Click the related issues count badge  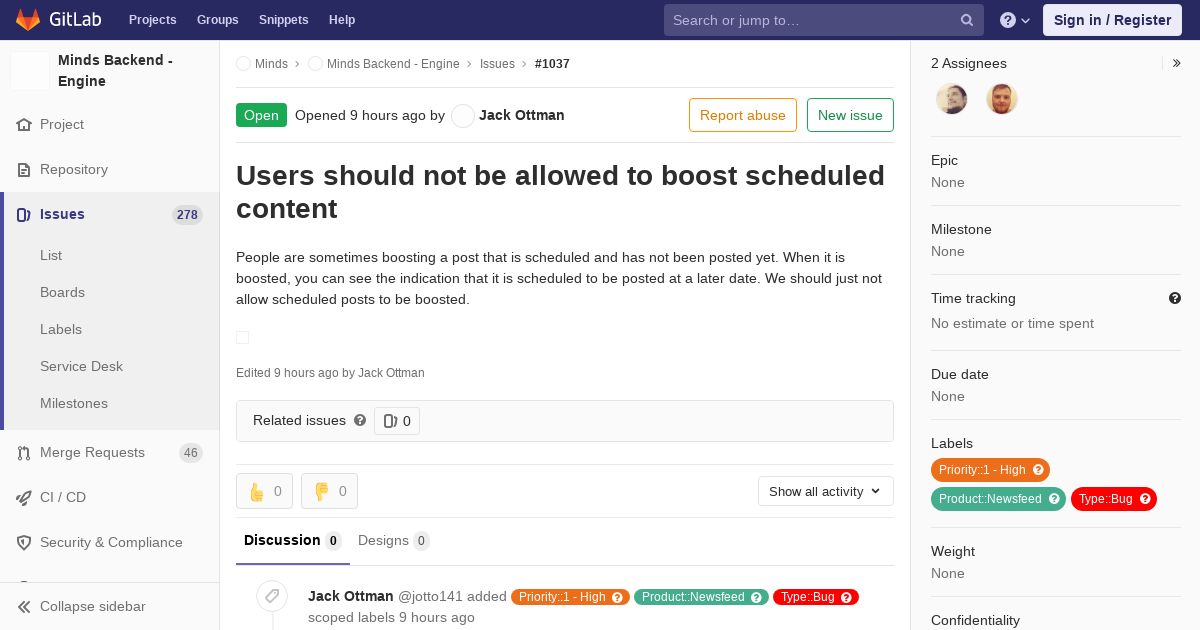tap(397, 421)
